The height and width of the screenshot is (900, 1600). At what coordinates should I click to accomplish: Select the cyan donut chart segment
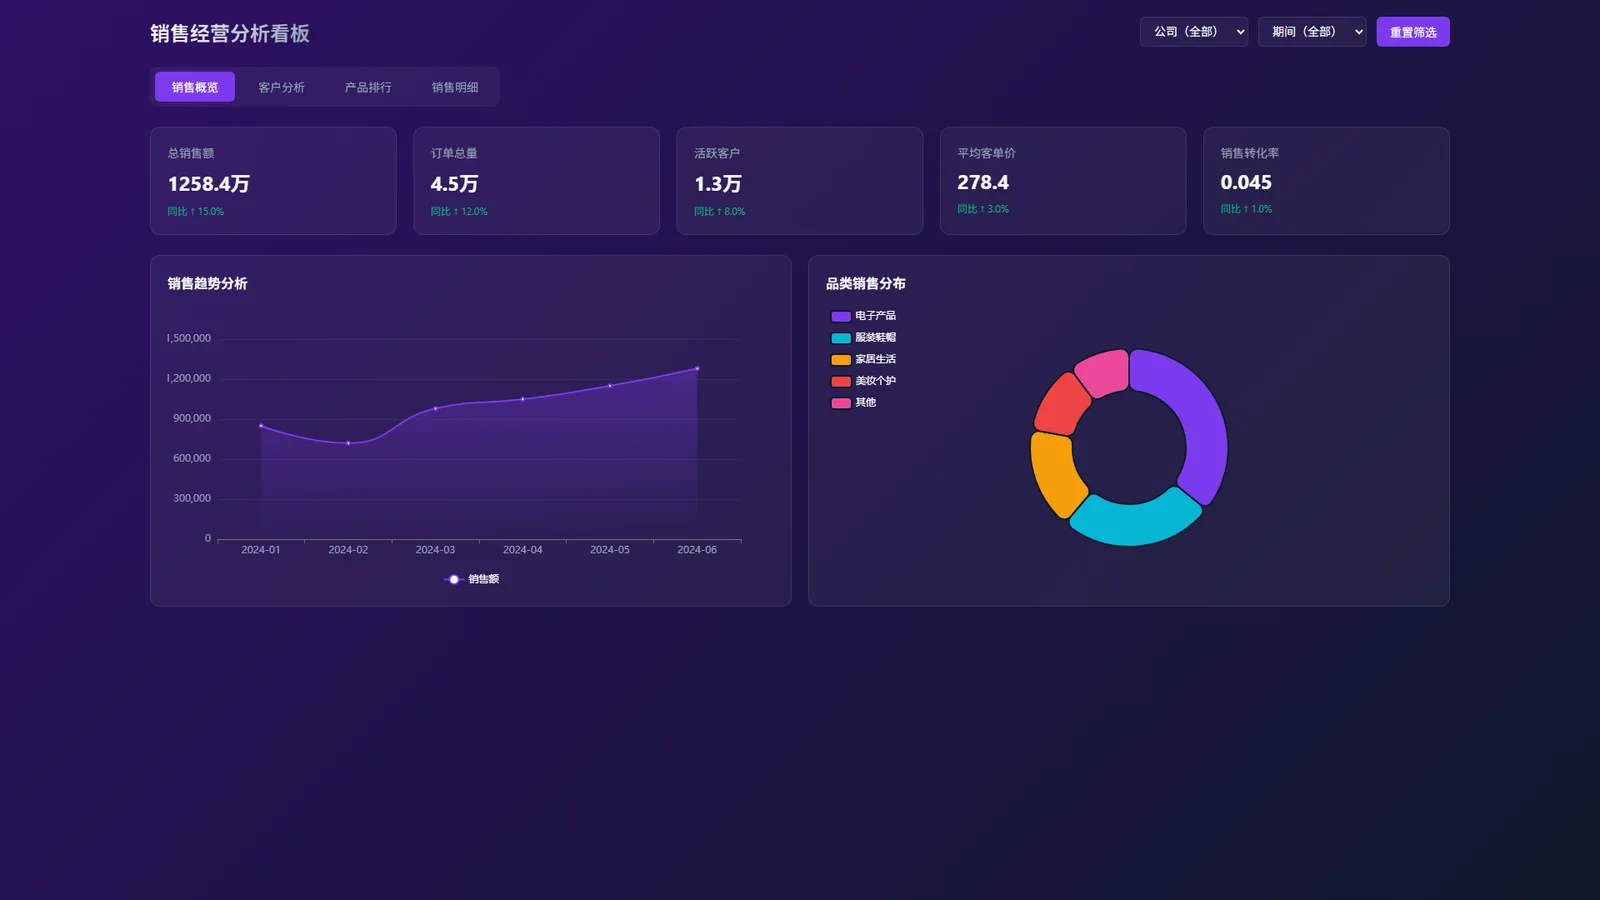click(x=1133, y=522)
